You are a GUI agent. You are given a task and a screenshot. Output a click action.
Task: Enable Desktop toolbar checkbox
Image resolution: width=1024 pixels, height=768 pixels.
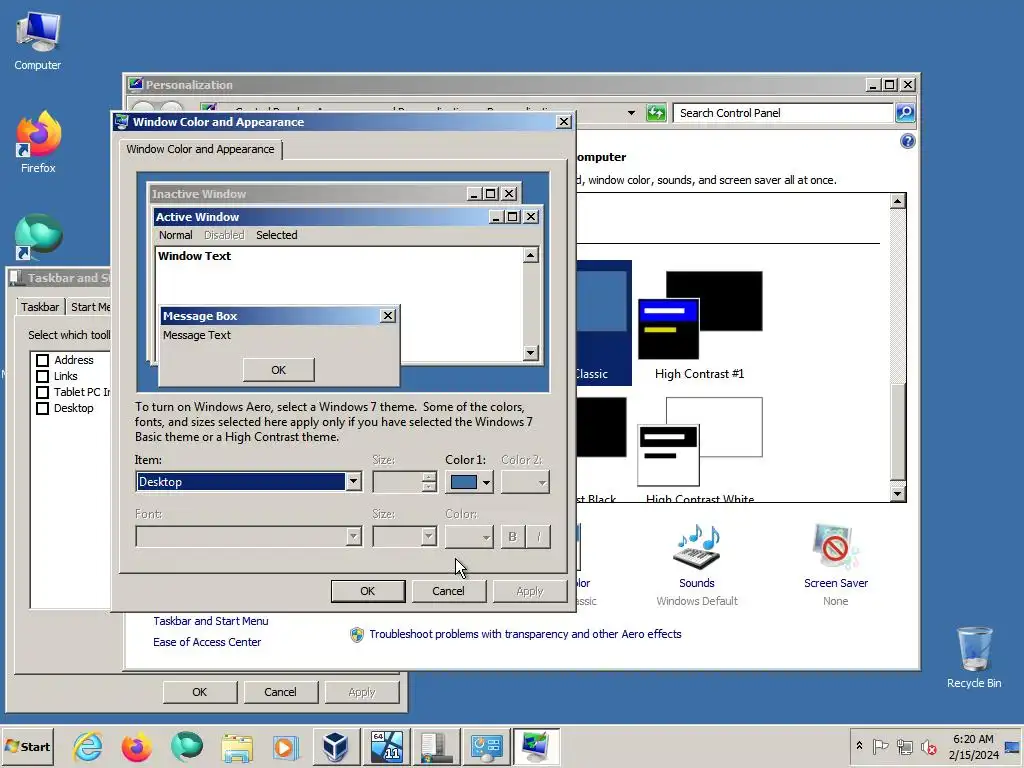42,408
